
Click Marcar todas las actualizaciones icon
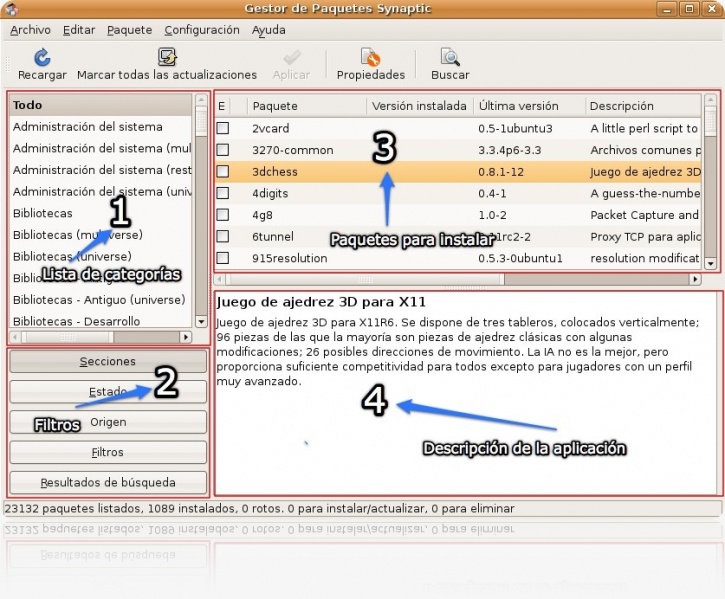167,58
